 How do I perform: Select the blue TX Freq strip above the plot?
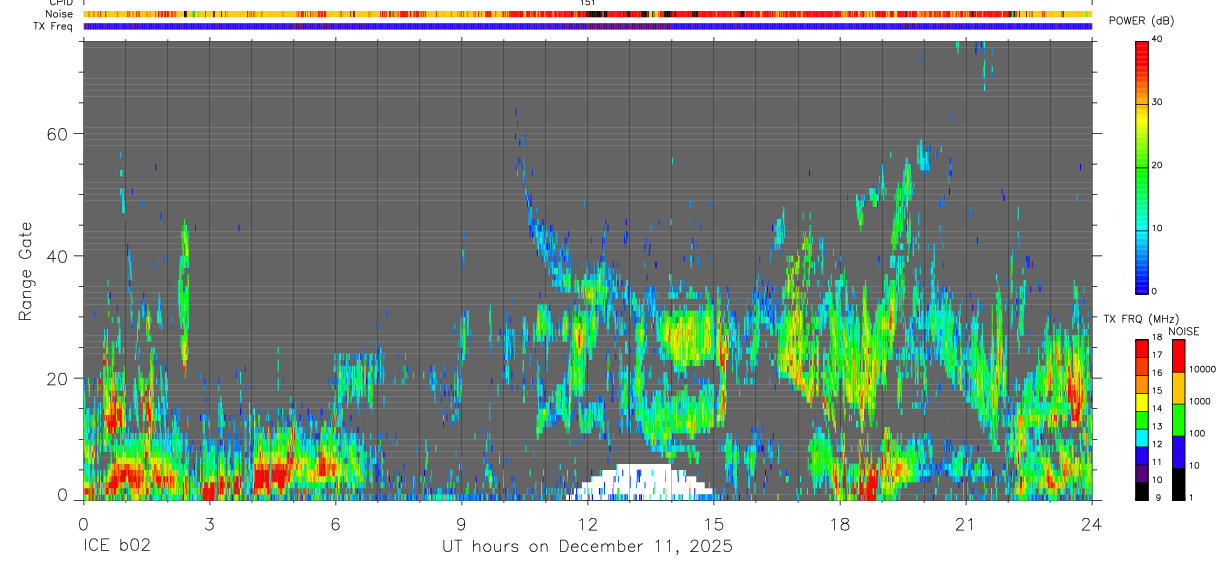[588, 26]
